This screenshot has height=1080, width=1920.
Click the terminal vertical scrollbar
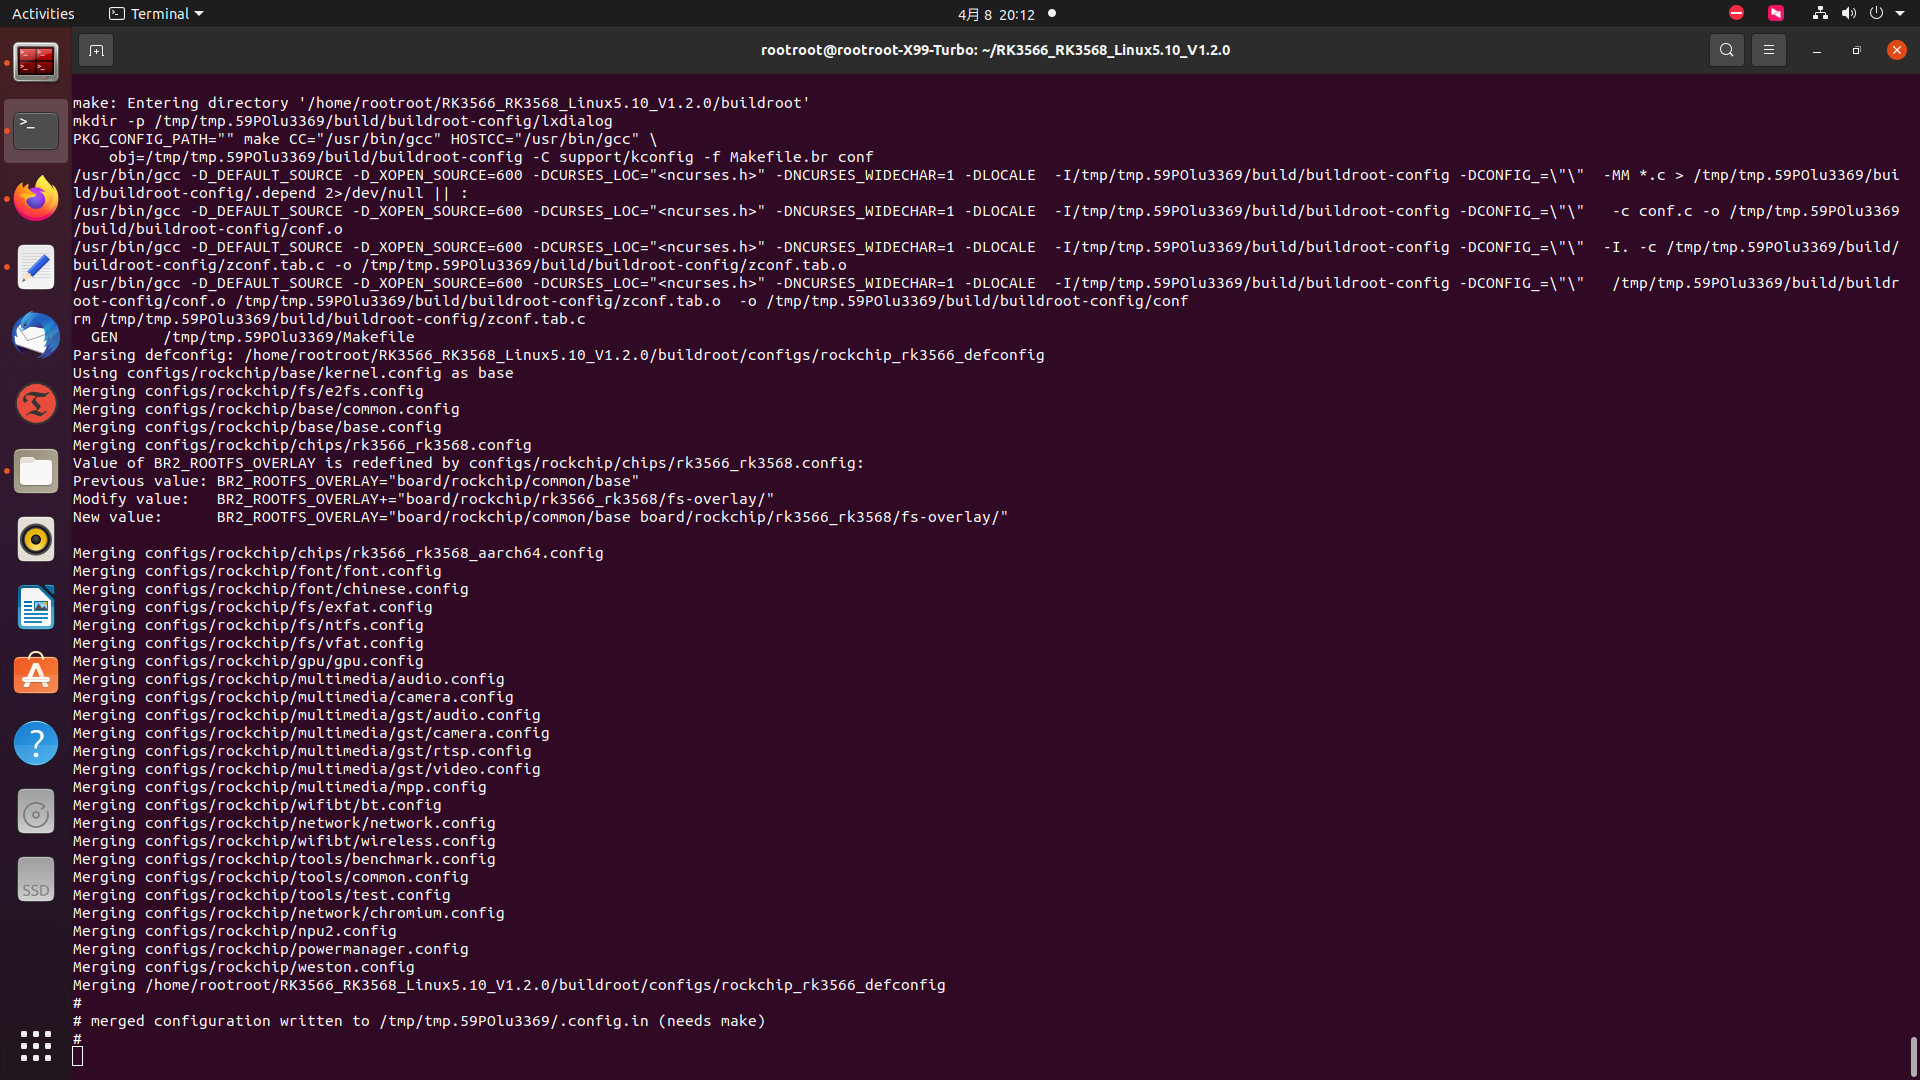pyautogui.click(x=1912, y=1055)
